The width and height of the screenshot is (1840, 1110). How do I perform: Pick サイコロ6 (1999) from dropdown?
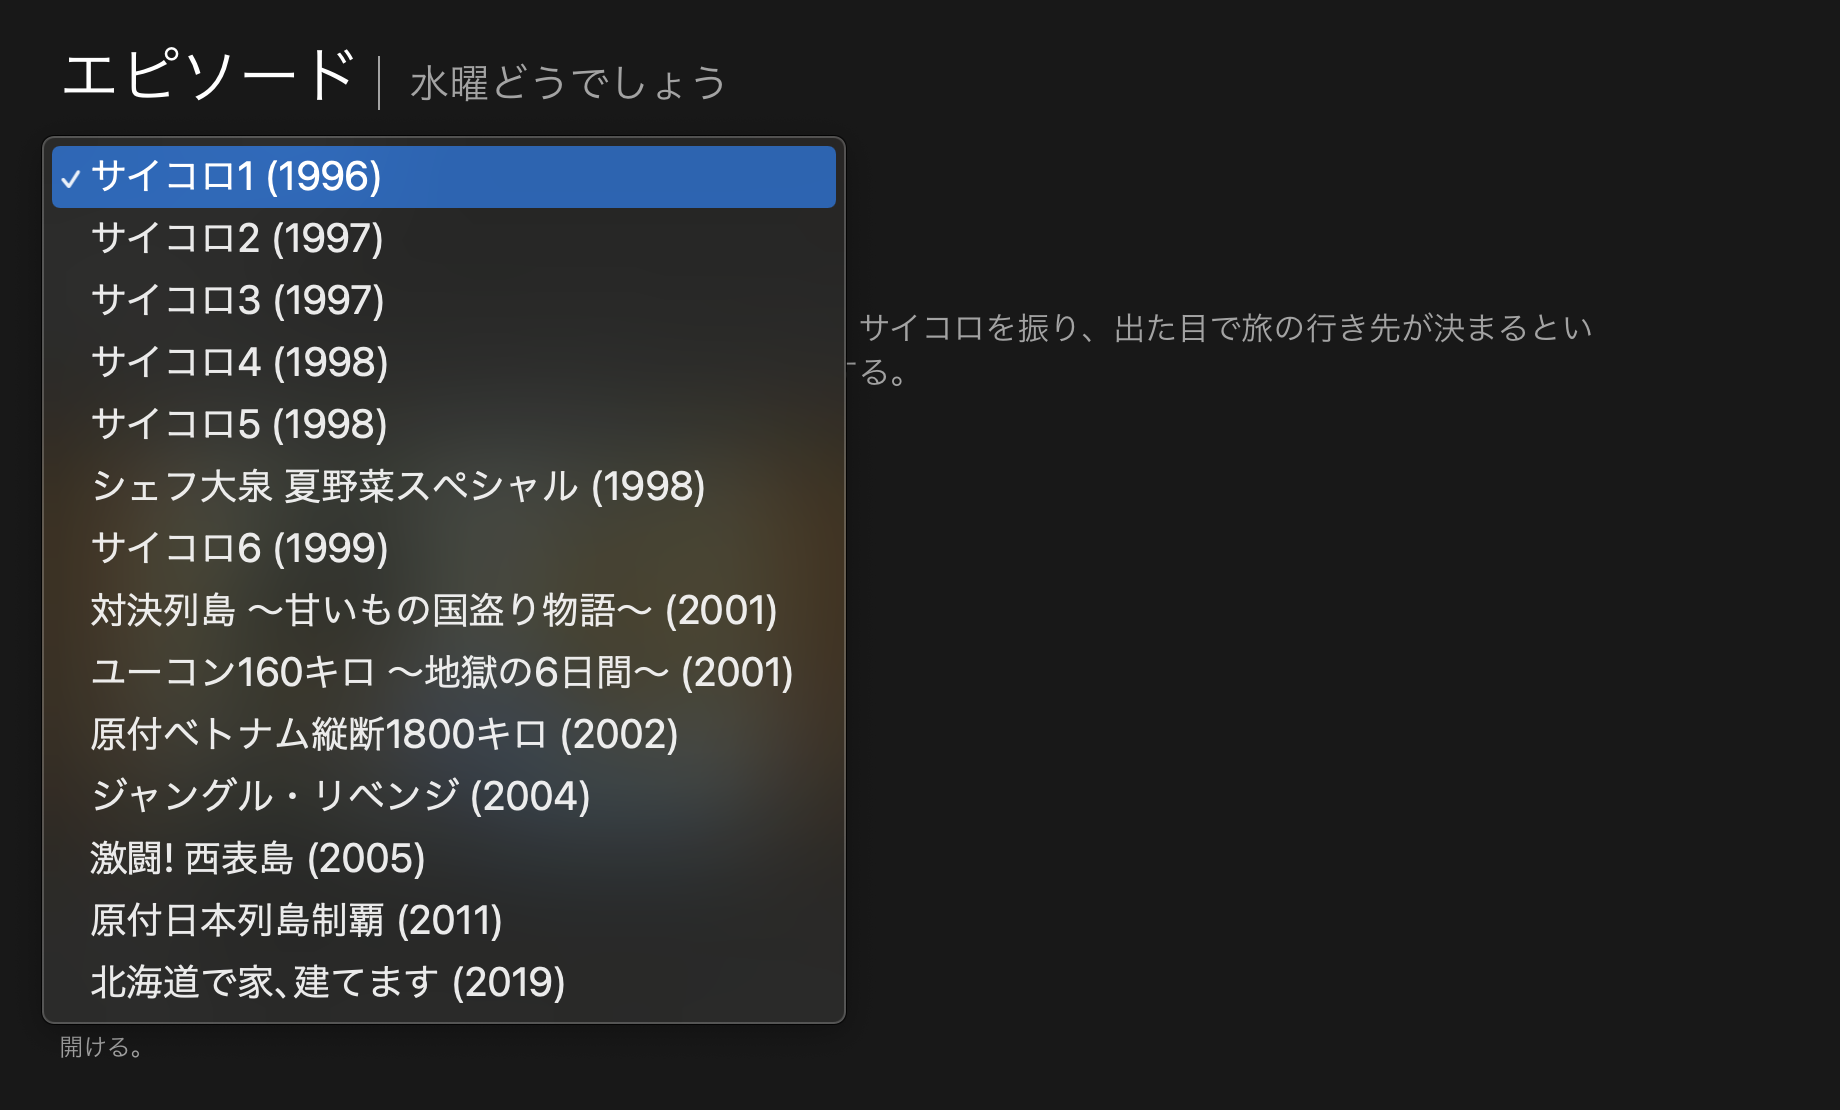click(x=444, y=549)
